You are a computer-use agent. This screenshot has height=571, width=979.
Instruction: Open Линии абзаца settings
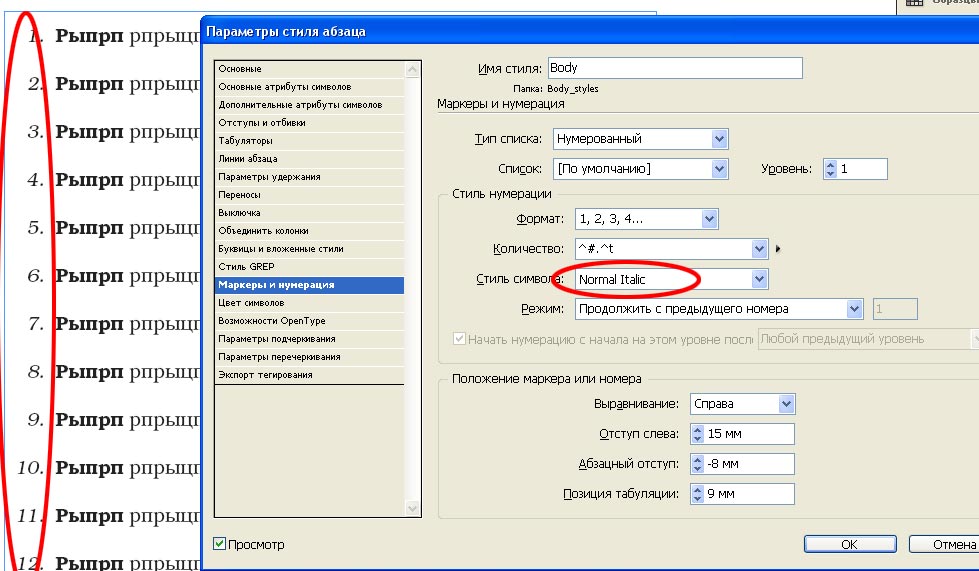point(310,159)
